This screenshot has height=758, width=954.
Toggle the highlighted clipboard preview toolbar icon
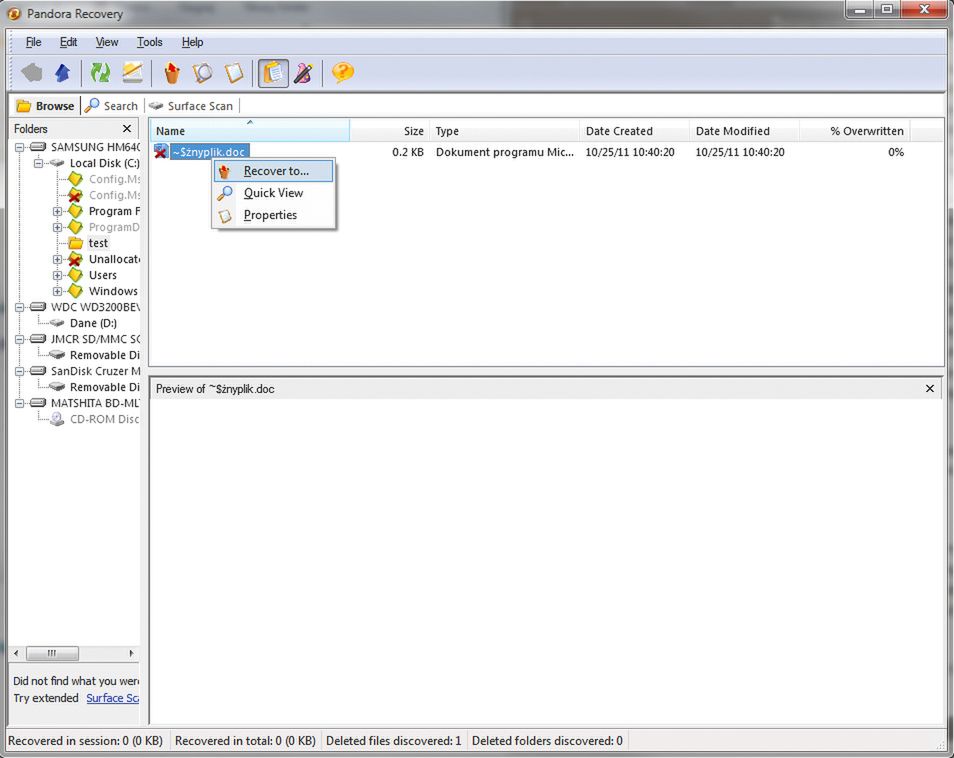click(273, 73)
